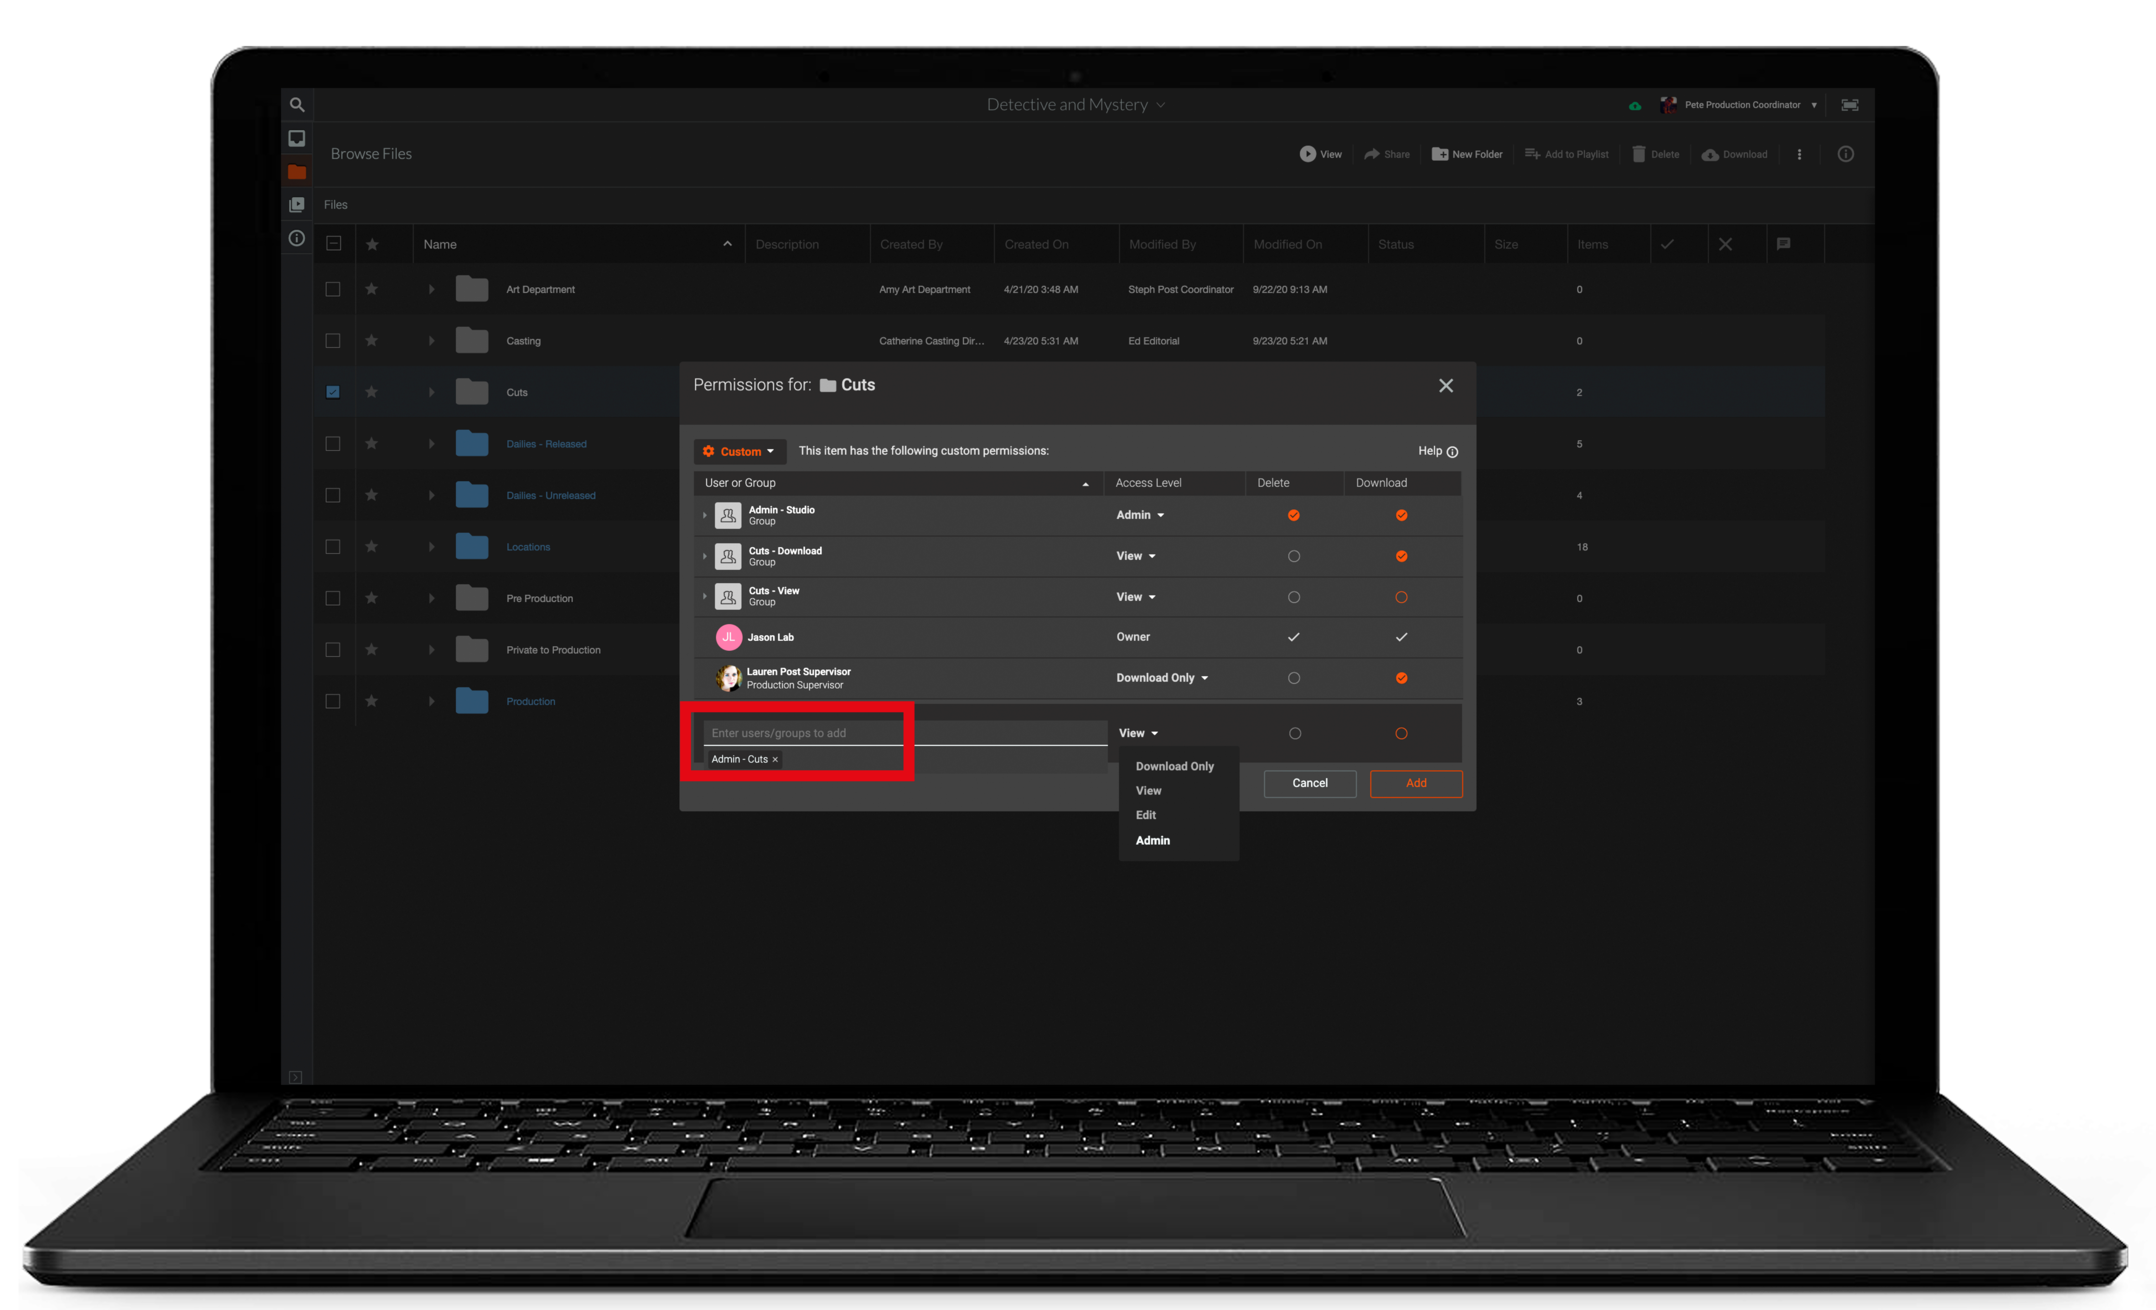This screenshot has height=1310, width=2156.
Task: Select Admin from access level menu
Action: coord(1152,840)
